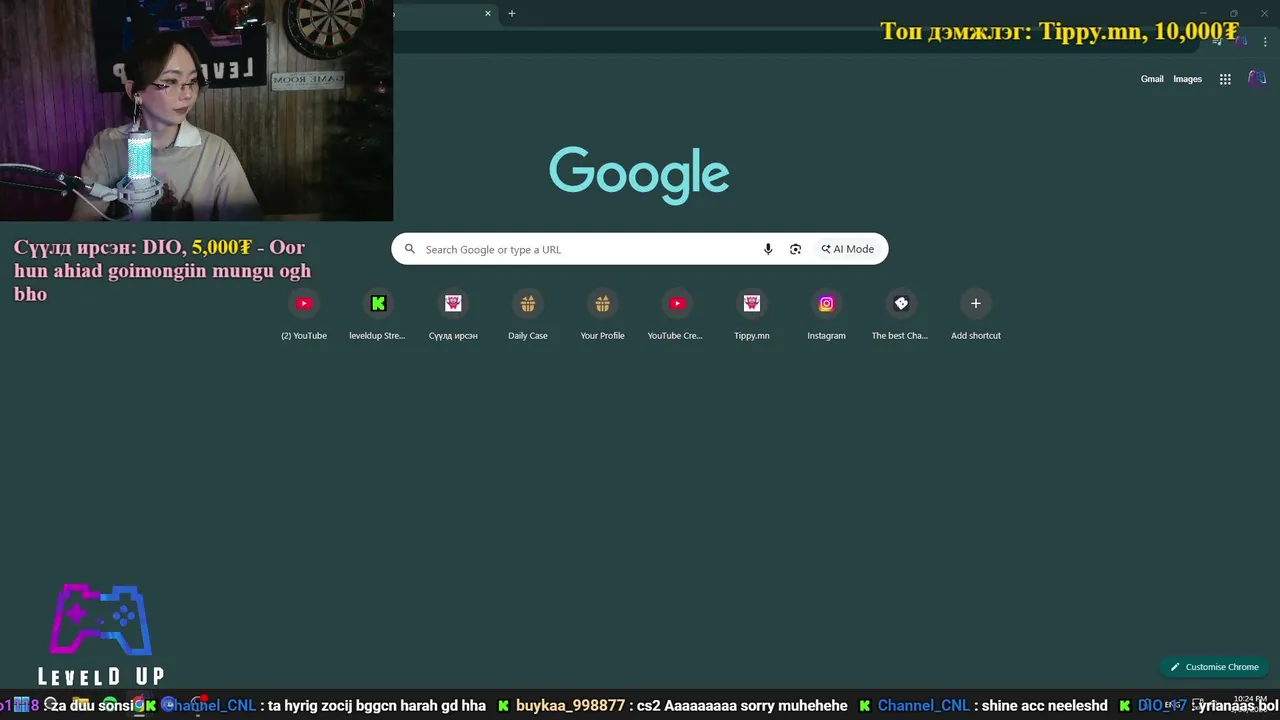
Task: Open Google Images link
Action: [1187, 79]
